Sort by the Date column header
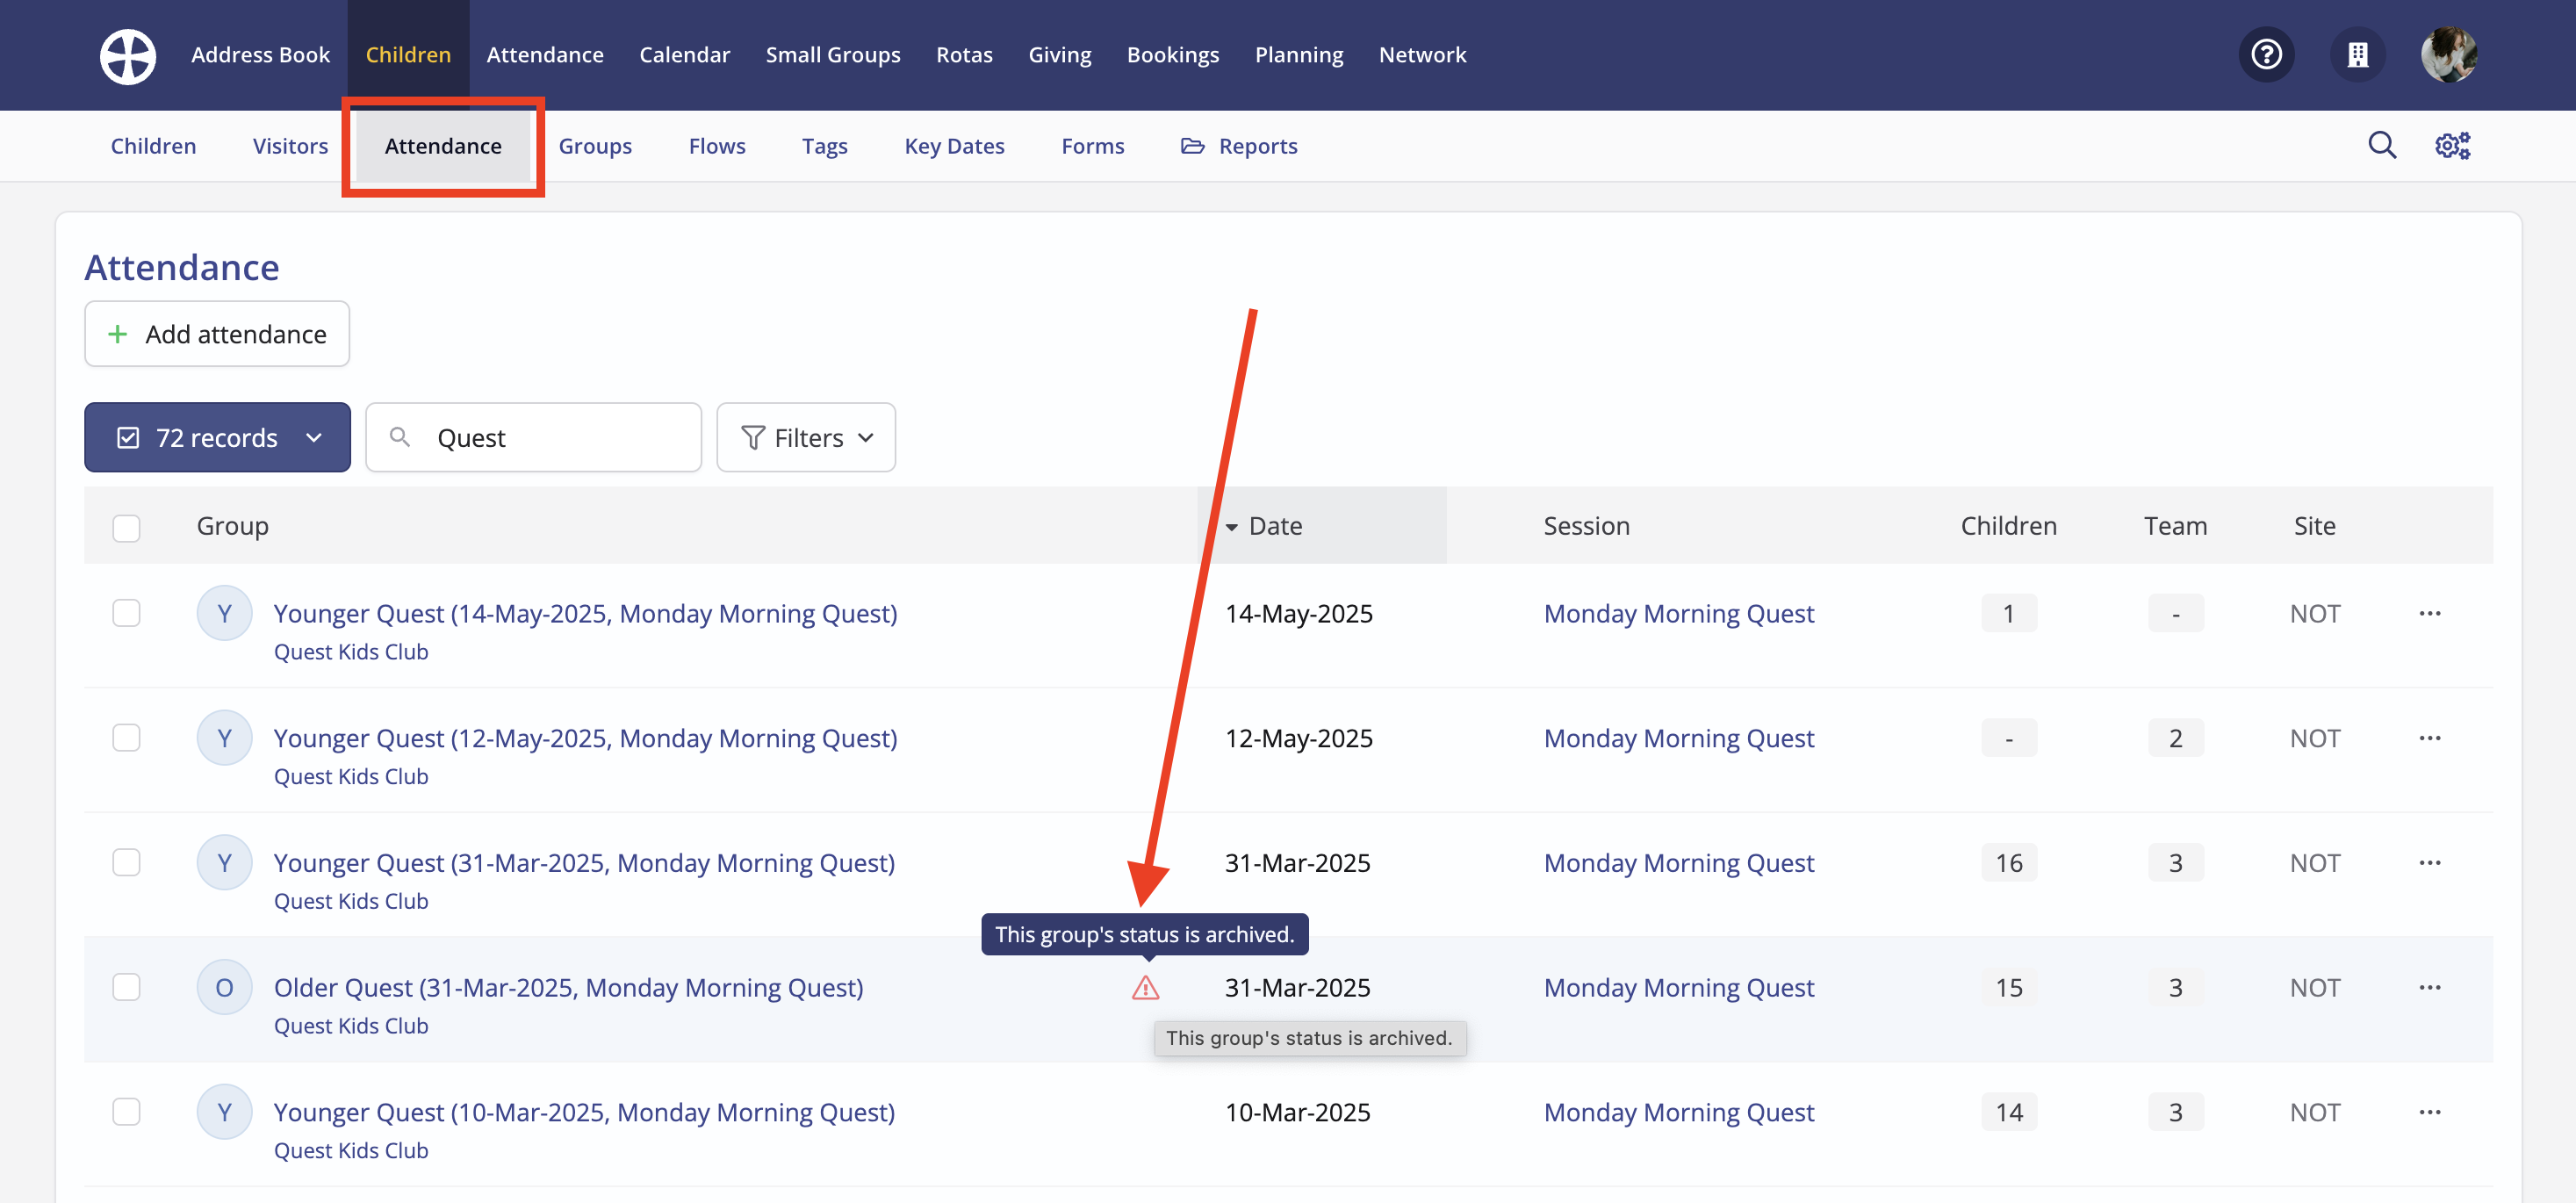The image size is (2576, 1203). click(x=1274, y=526)
